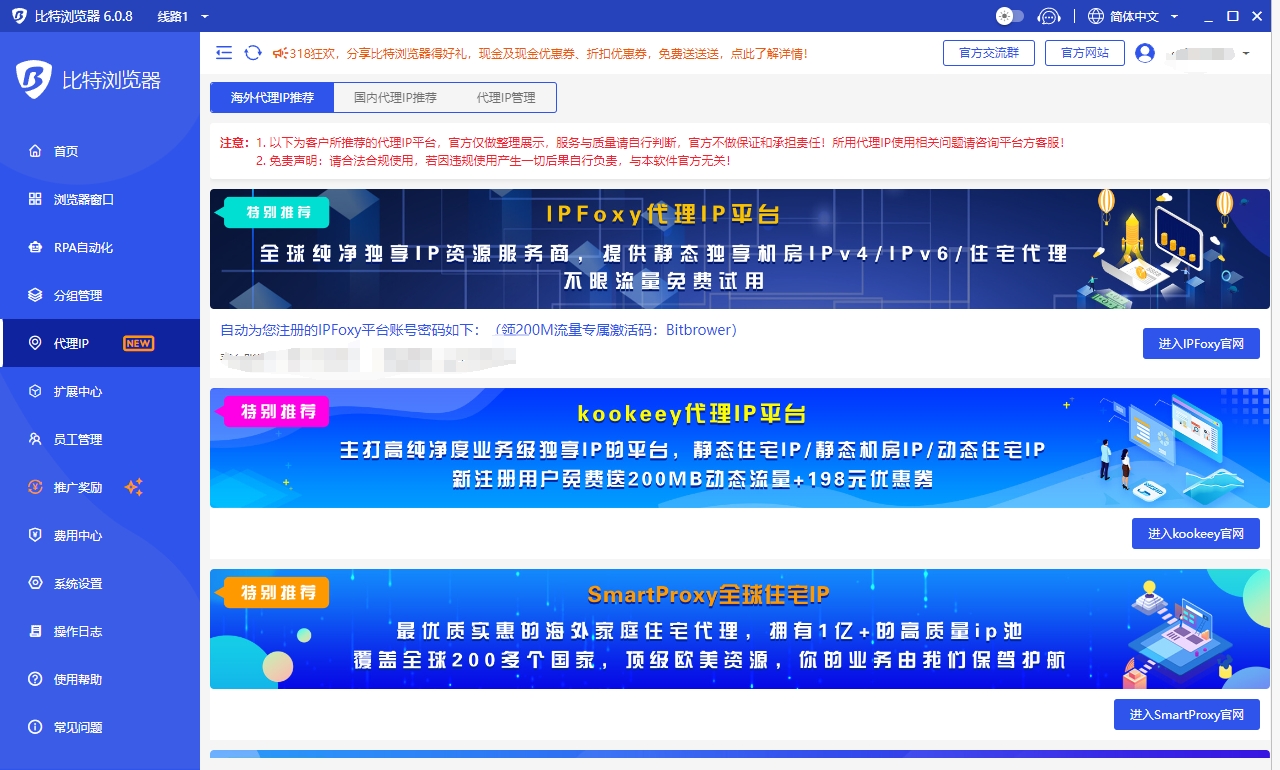Click 官方网站 button
Screen dimensions: 1280x770
[1085, 53]
